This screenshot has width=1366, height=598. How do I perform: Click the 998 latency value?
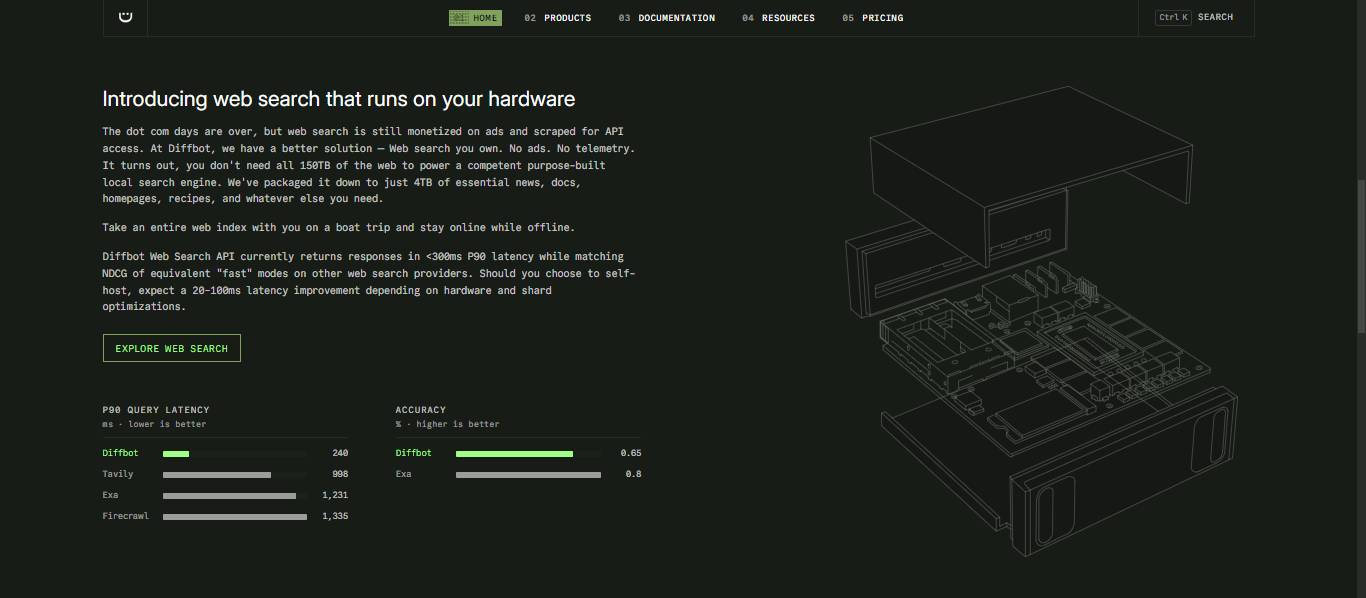coord(340,474)
